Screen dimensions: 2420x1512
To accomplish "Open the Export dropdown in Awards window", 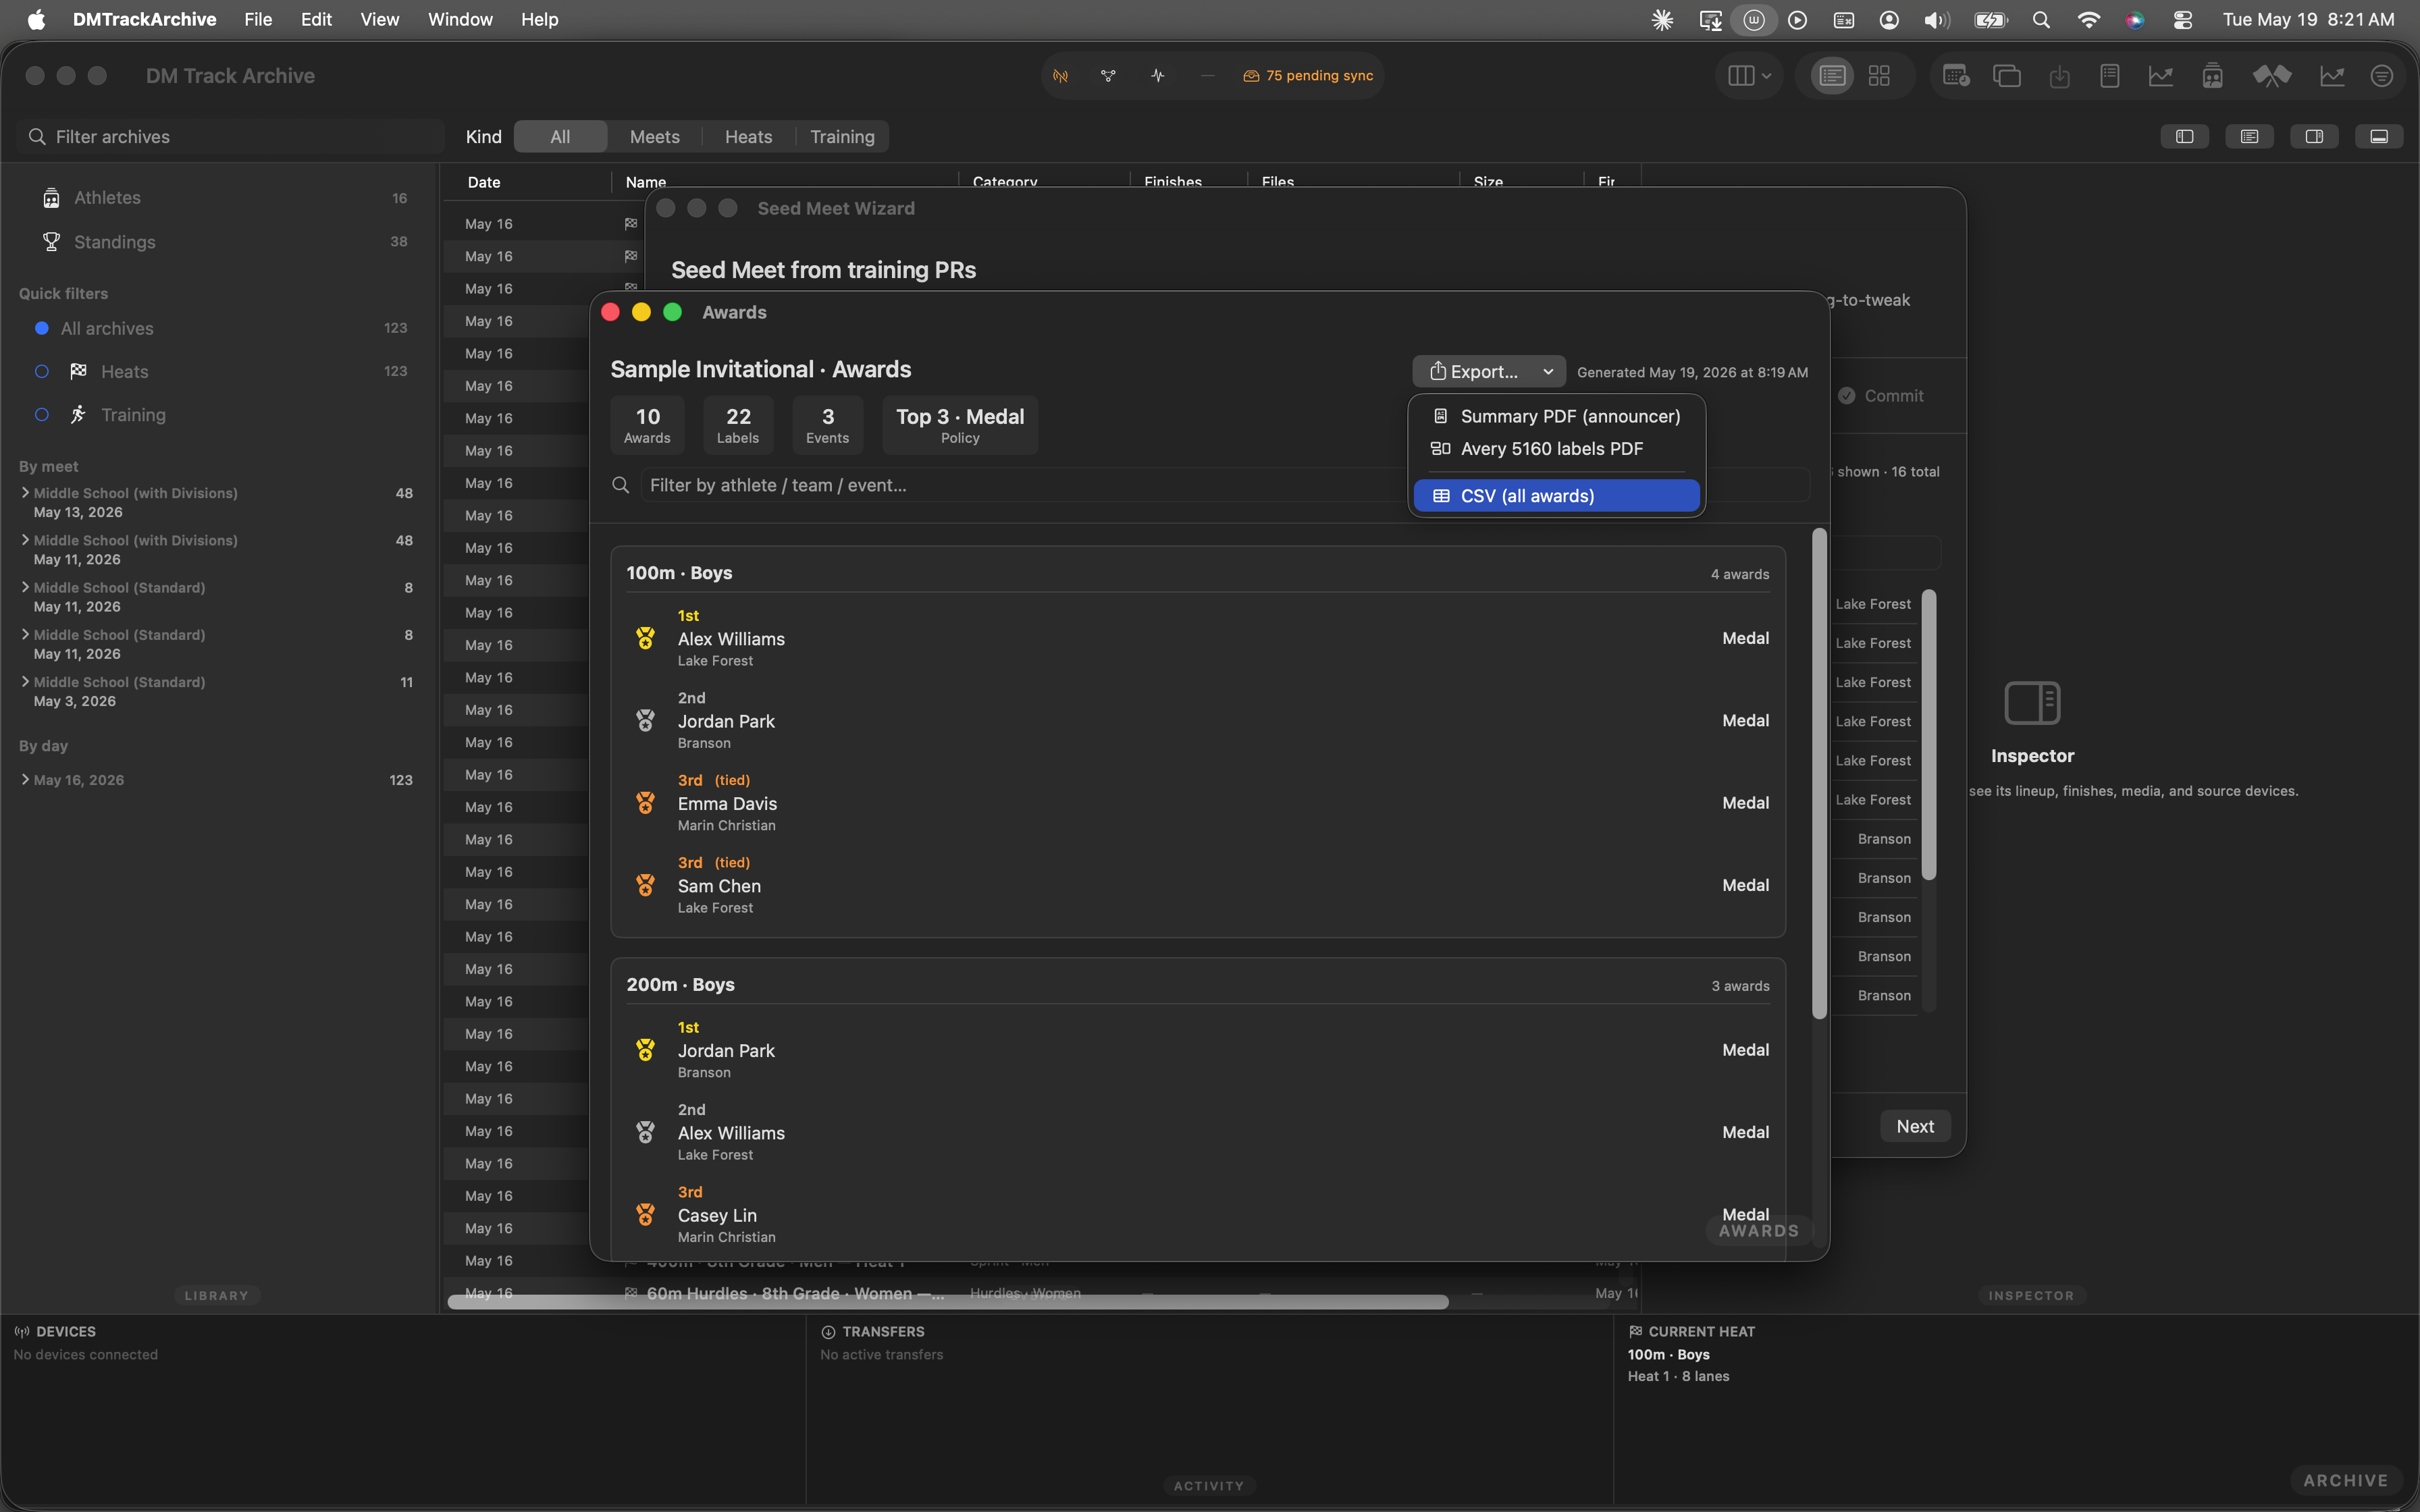I will coord(1488,371).
